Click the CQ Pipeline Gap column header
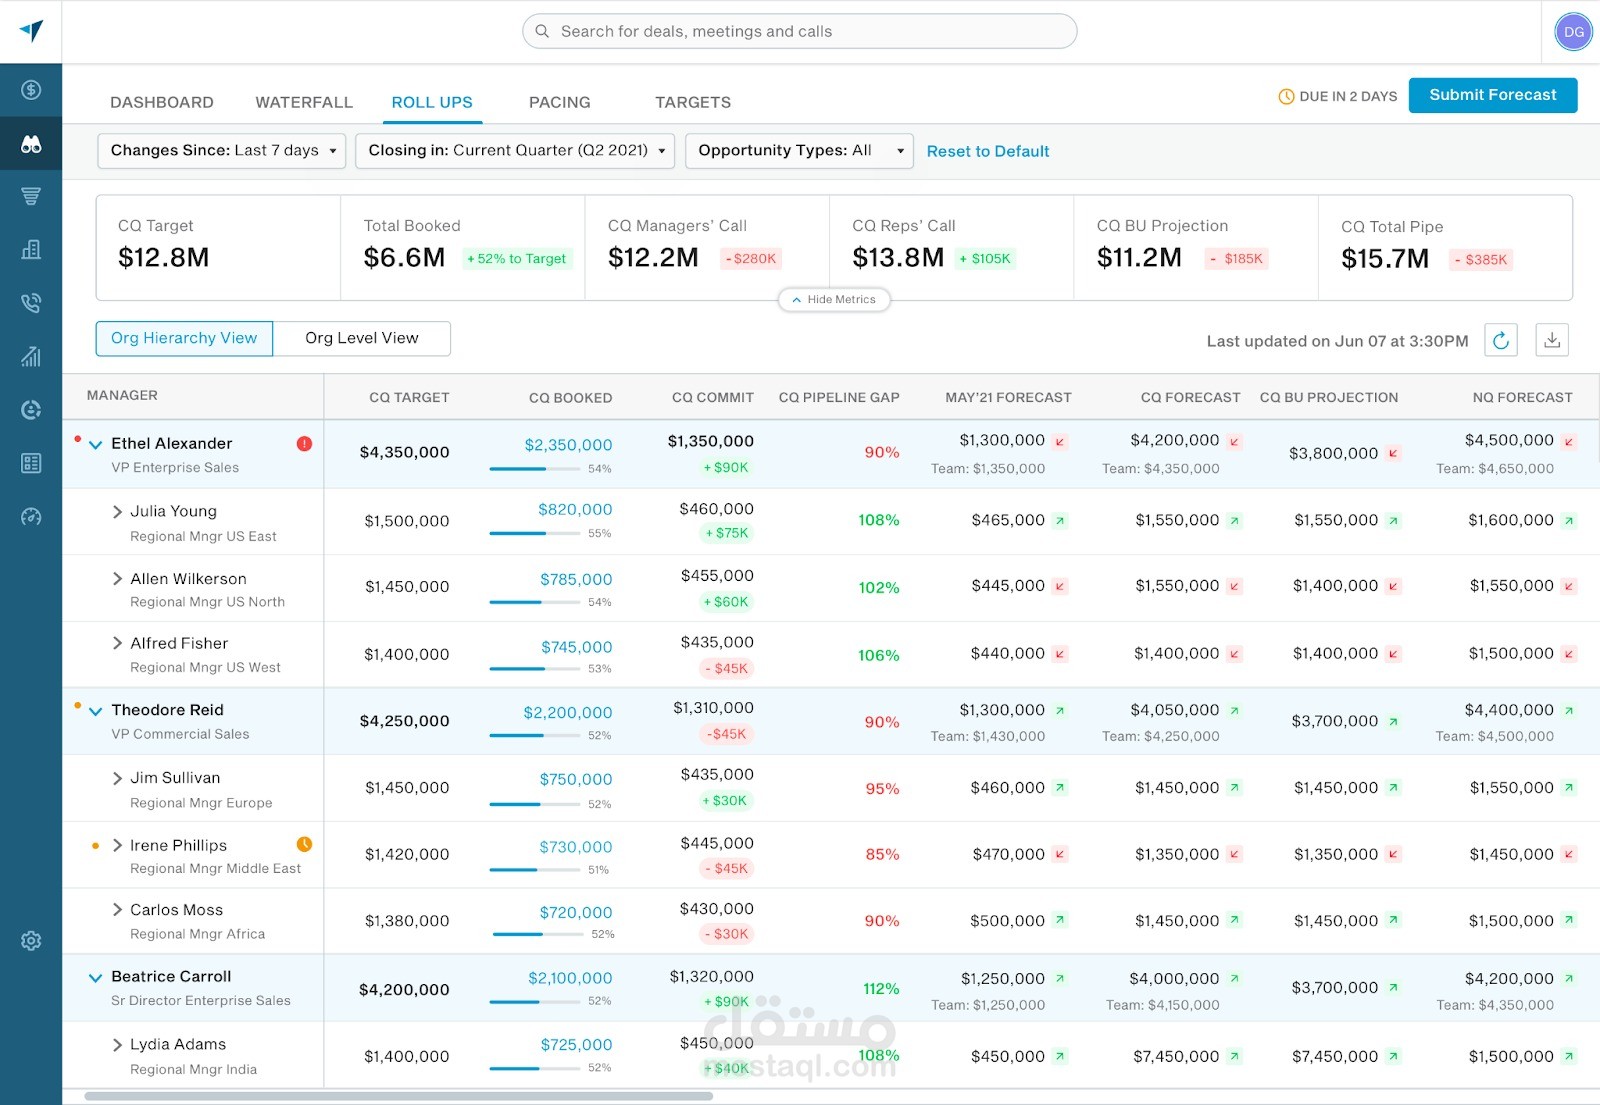The height and width of the screenshot is (1105, 1600). pos(839,397)
